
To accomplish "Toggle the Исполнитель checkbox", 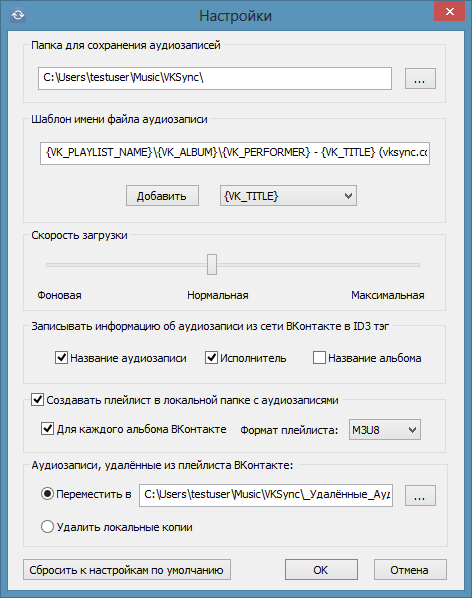I will click(x=211, y=358).
